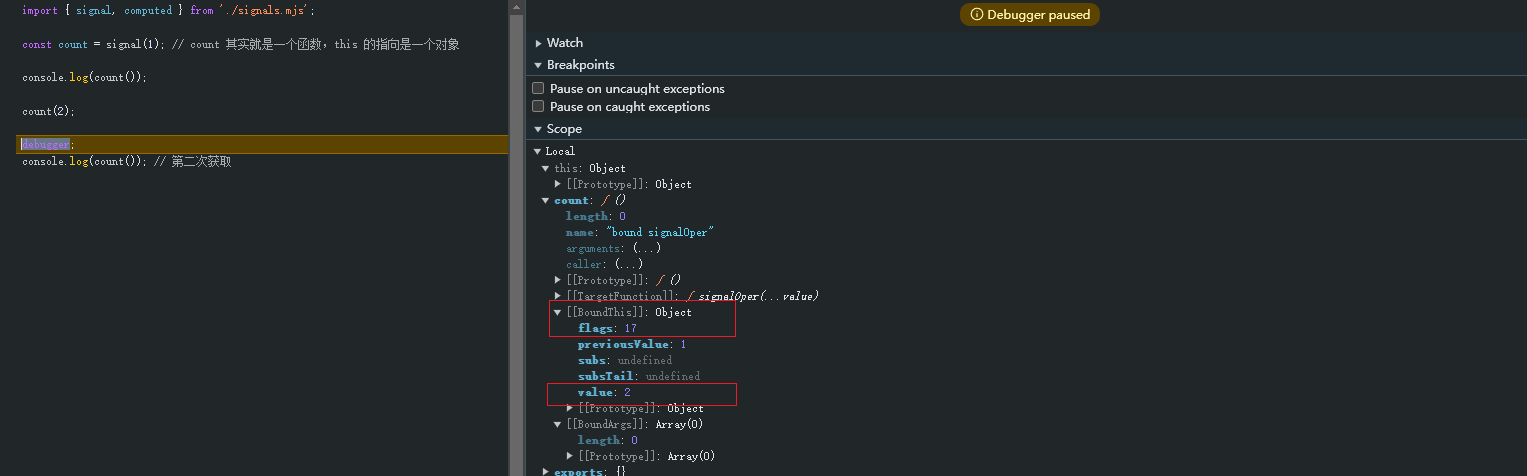The image size is (1527, 476).
Task: Click the info icon in Debugger paused badge
Action: point(977,15)
